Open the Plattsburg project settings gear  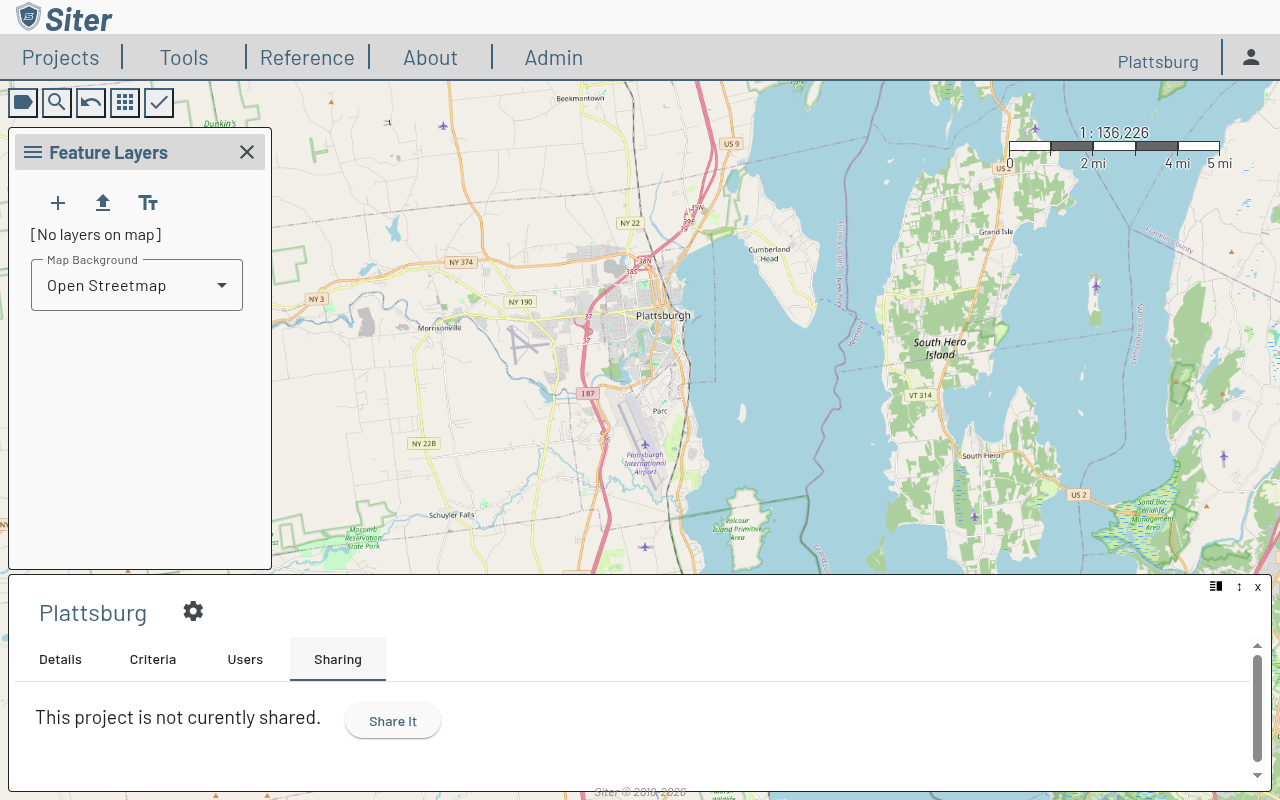193,611
